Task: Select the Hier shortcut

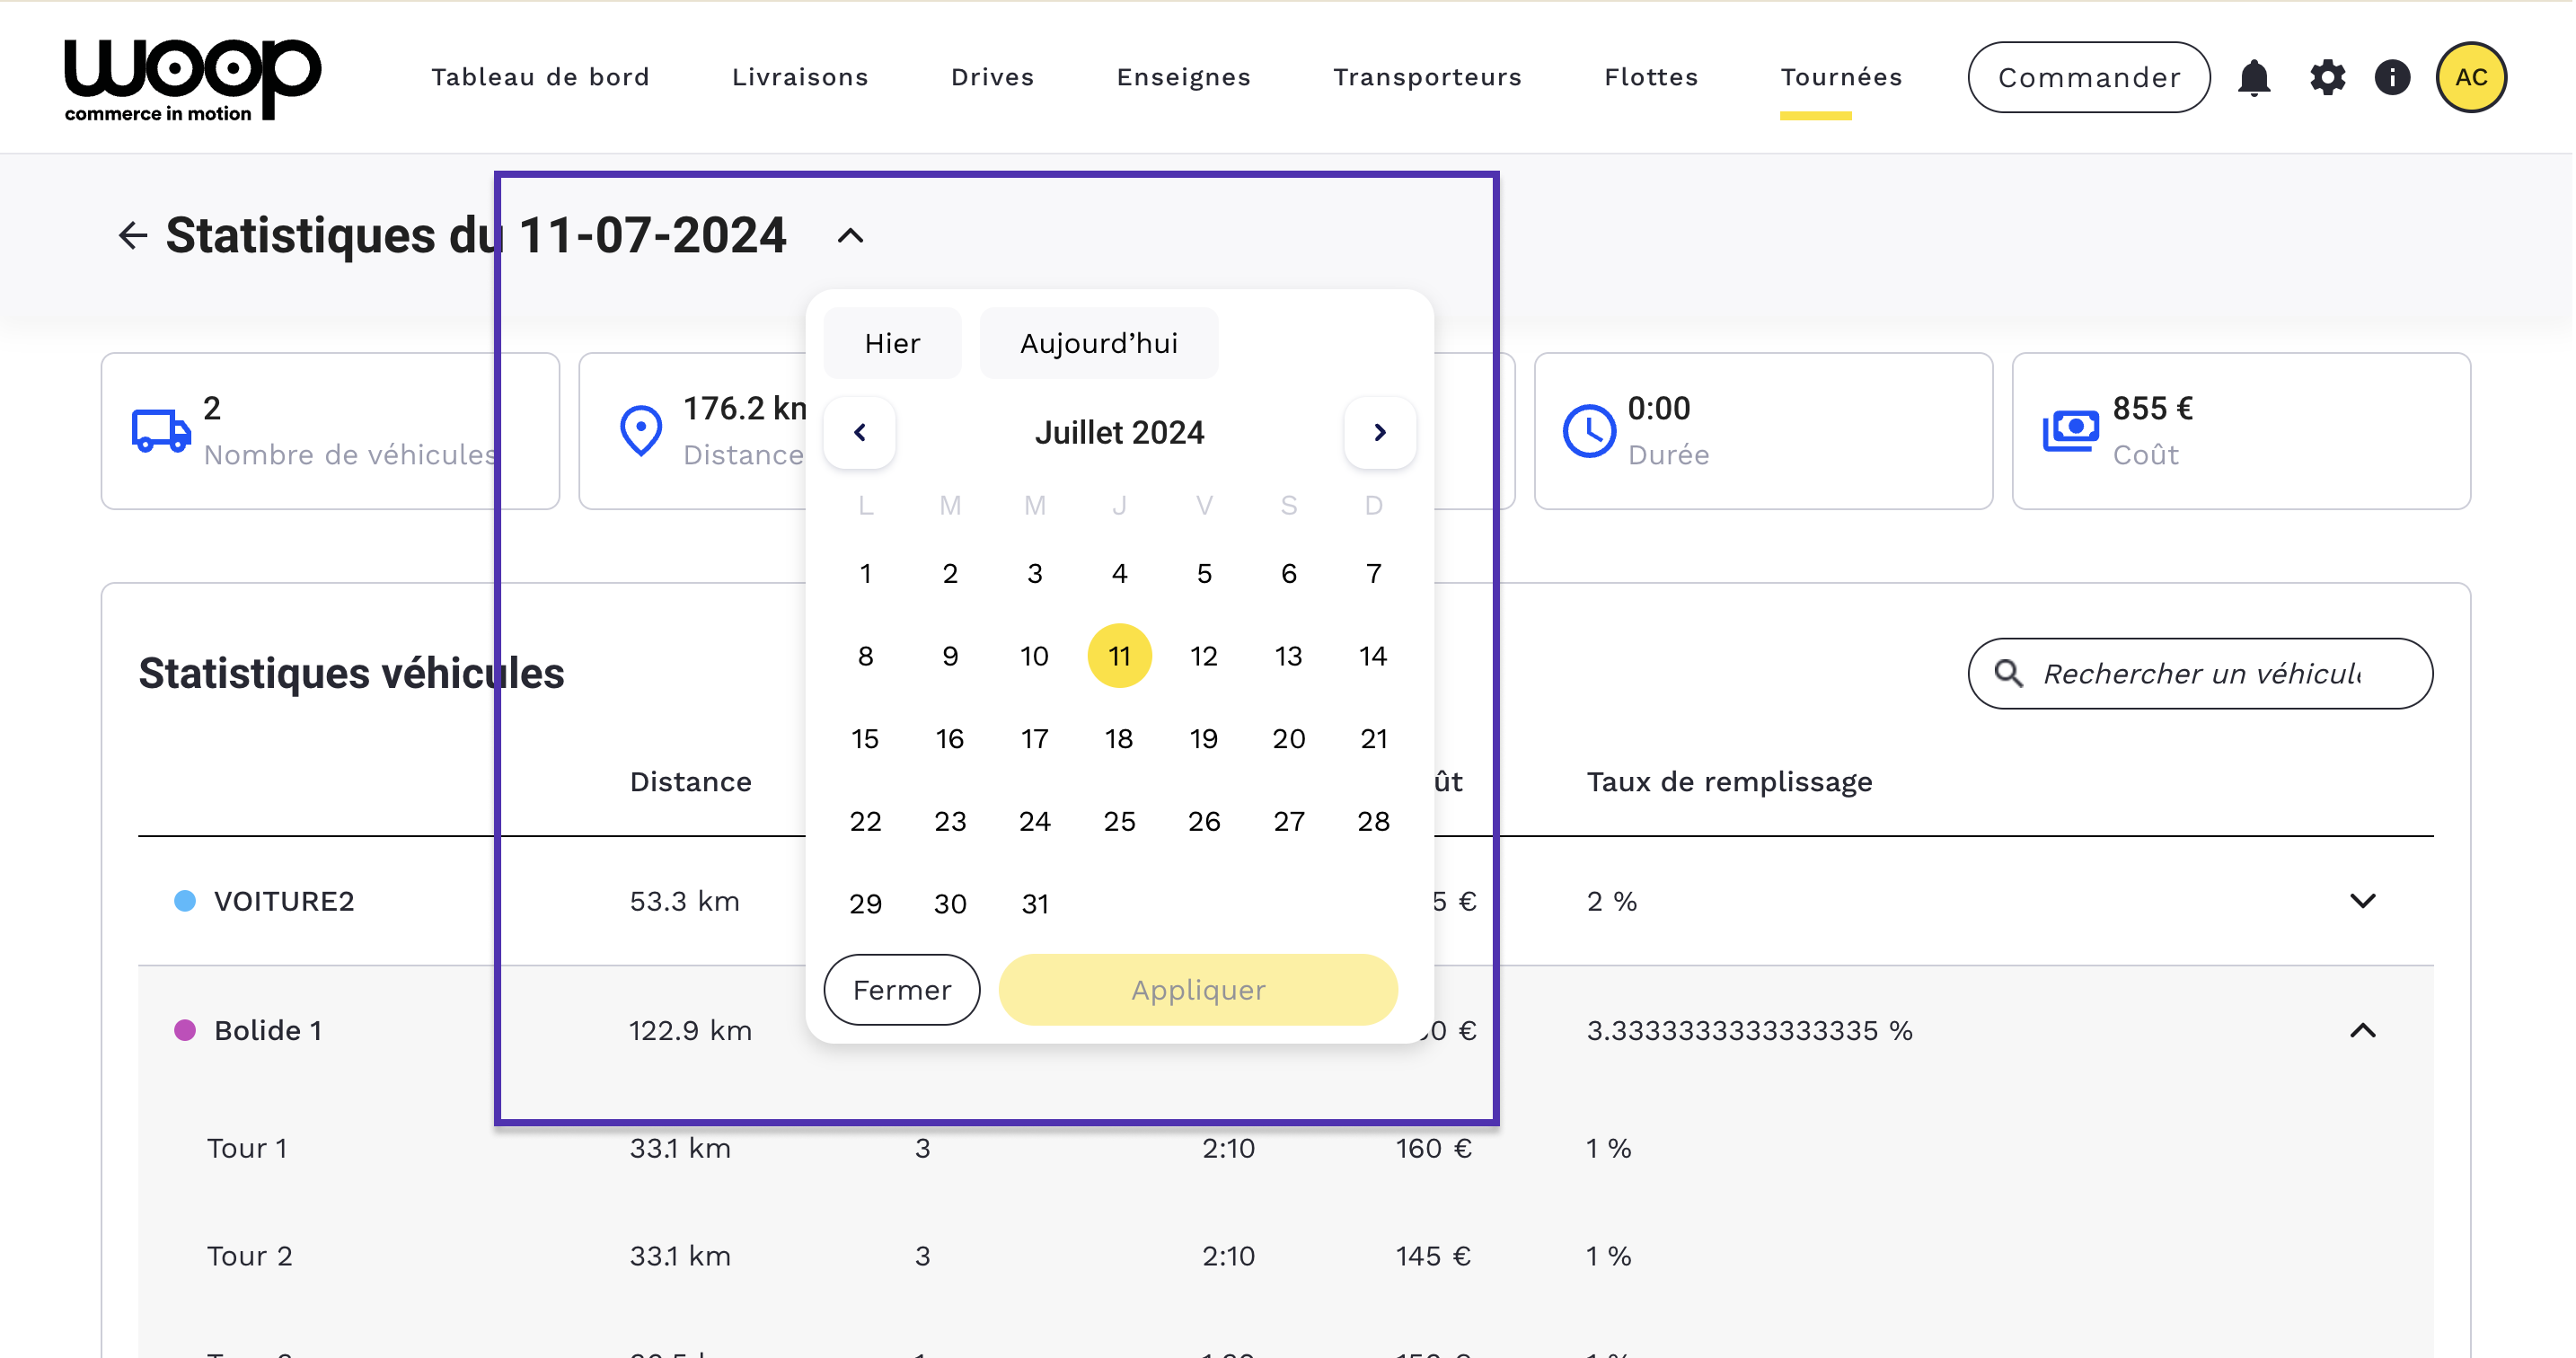Action: click(x=892, y=344)
